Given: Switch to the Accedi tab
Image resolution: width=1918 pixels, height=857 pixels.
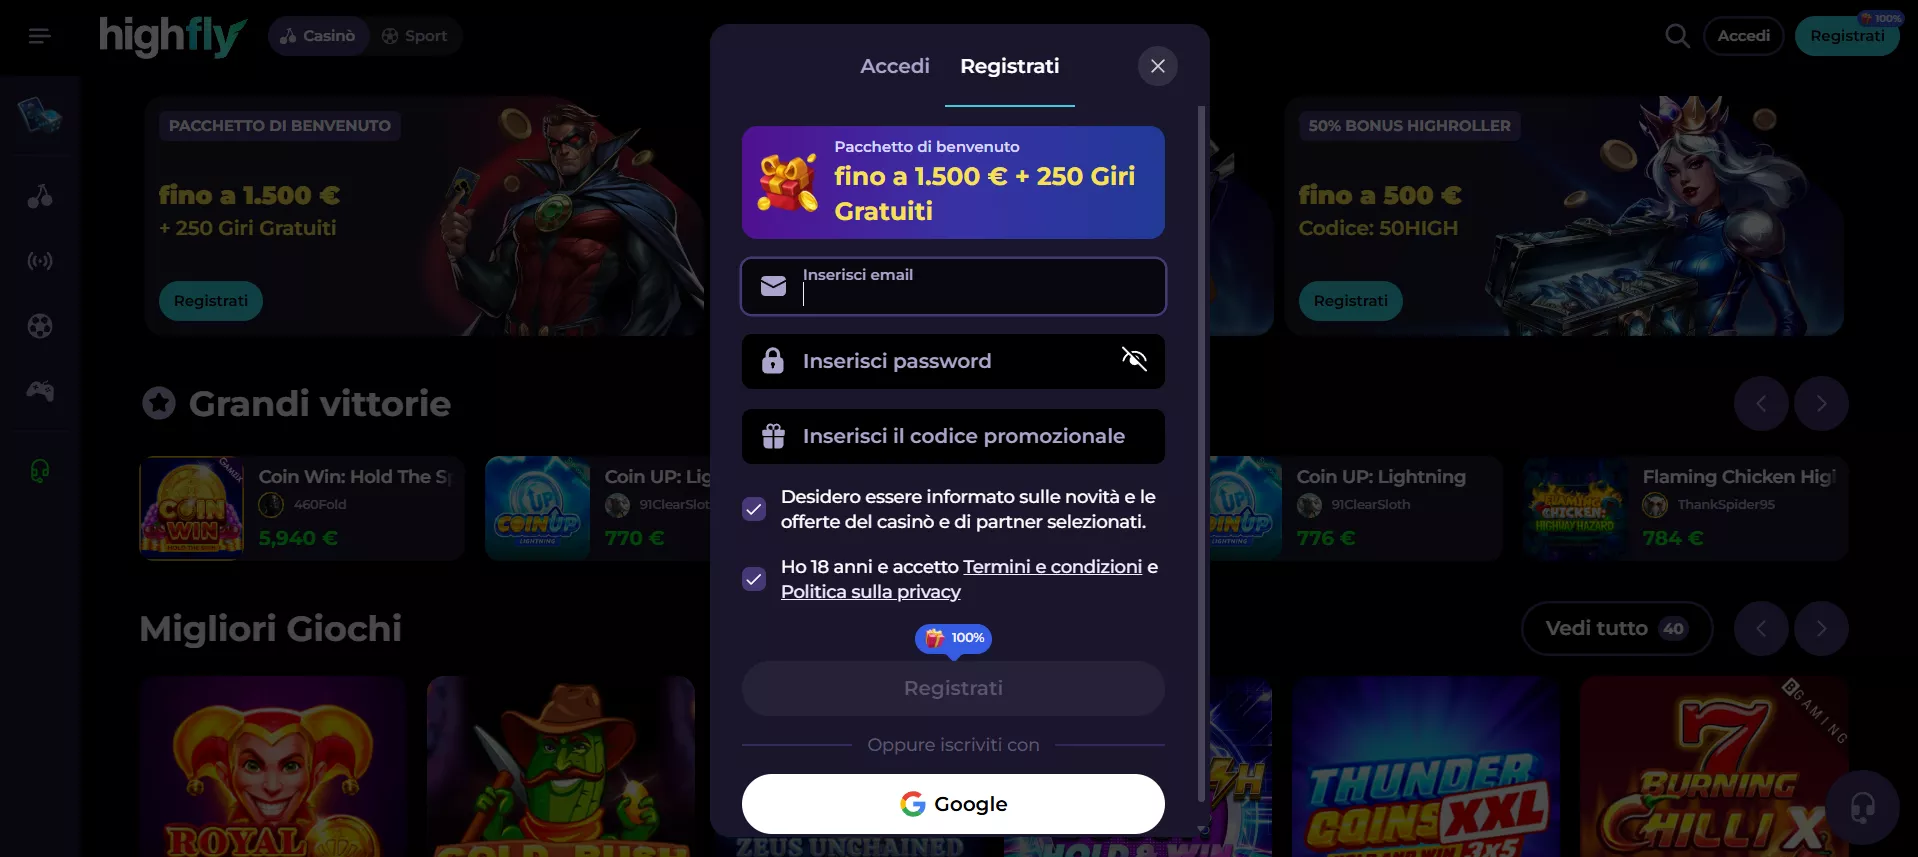Looking at the screenshot, I should (x=895, y=66).
